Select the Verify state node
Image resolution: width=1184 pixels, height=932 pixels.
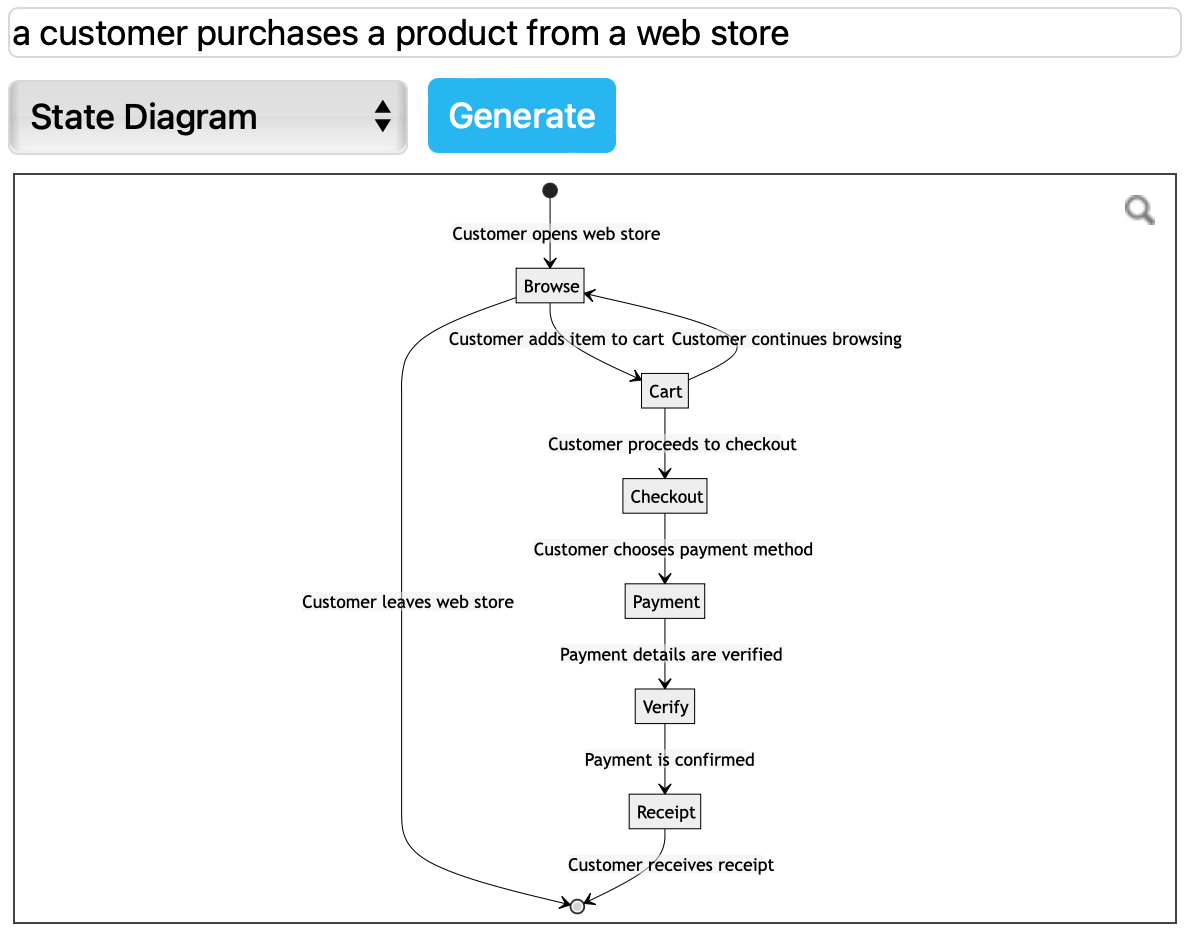click(x=664, y=706)
